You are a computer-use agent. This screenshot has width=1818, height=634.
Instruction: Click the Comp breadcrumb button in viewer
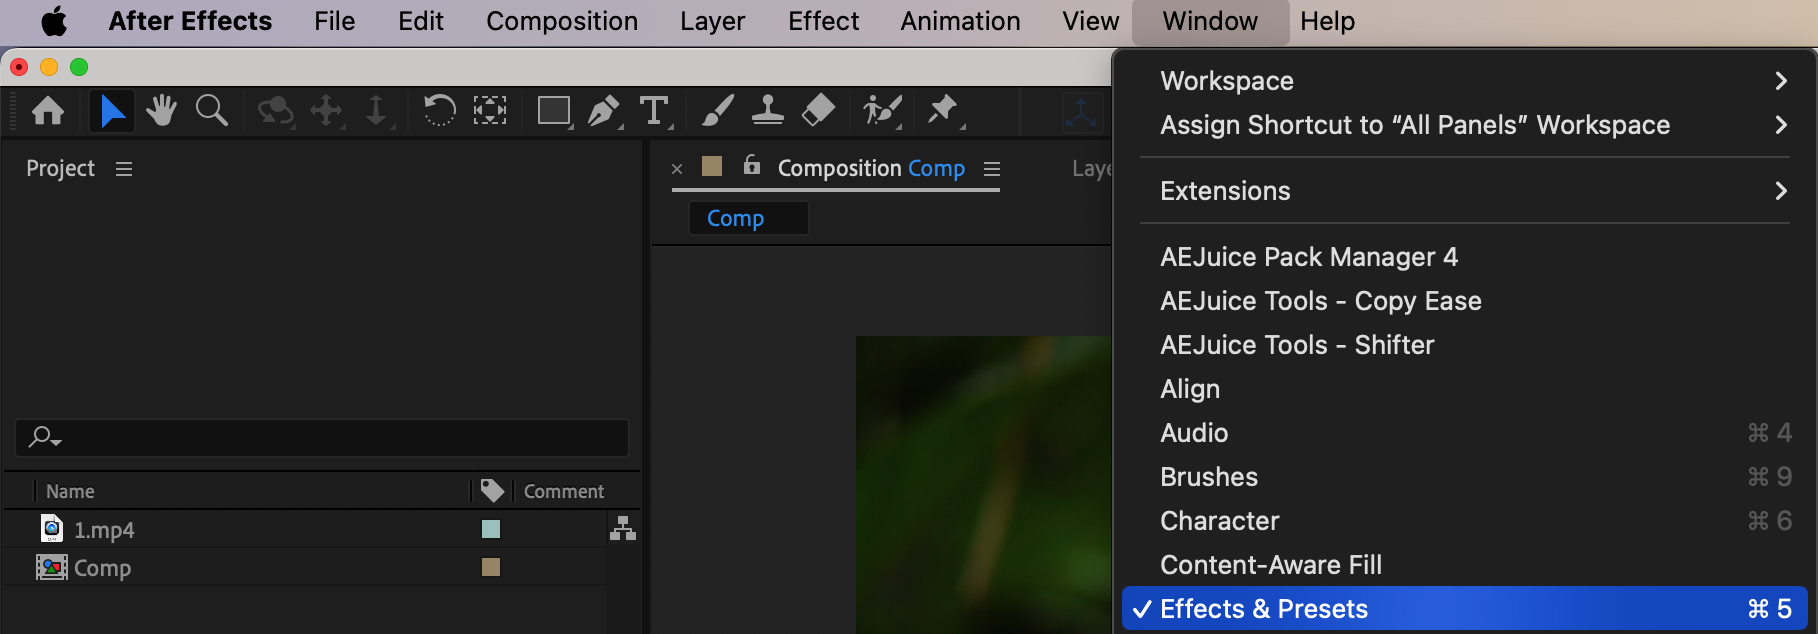click(736, 218)
